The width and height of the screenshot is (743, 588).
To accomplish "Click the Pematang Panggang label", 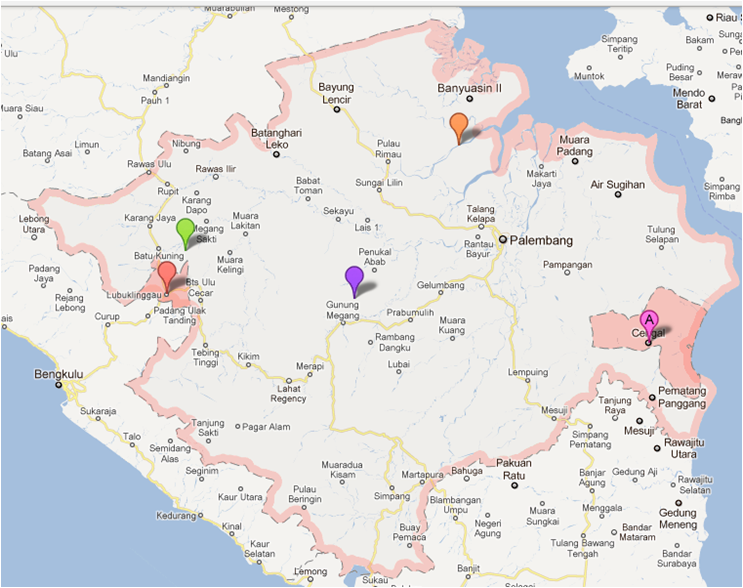I will click(x=682, y=397).
